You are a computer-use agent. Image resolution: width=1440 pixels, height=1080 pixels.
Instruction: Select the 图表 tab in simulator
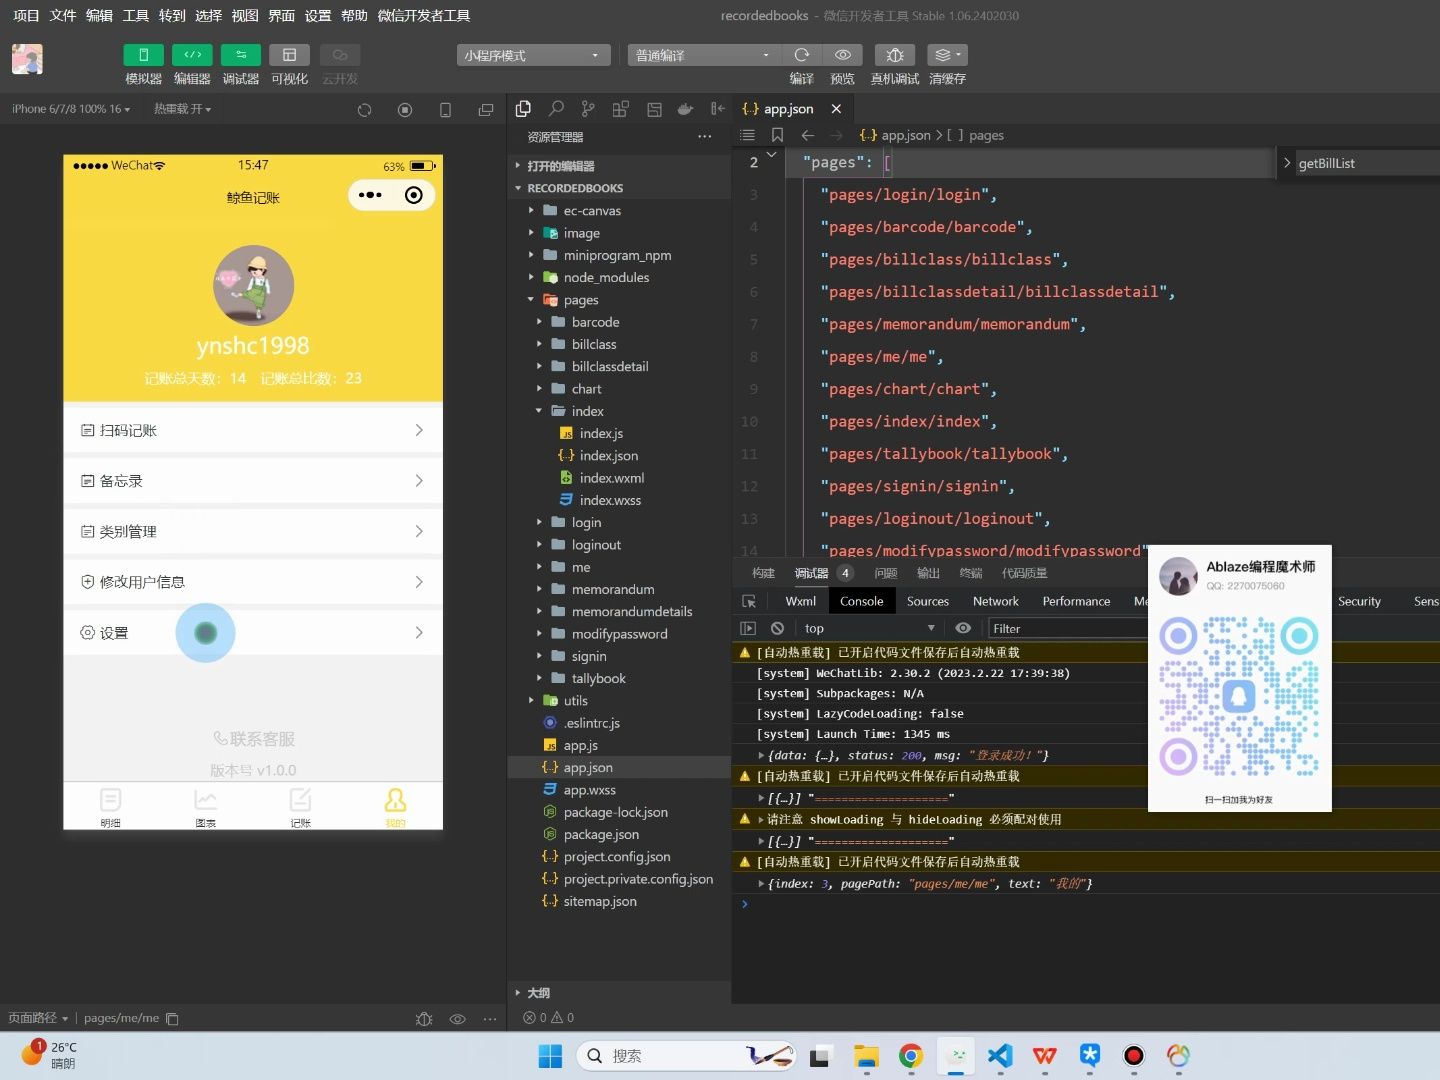click(x=205, y=807)
